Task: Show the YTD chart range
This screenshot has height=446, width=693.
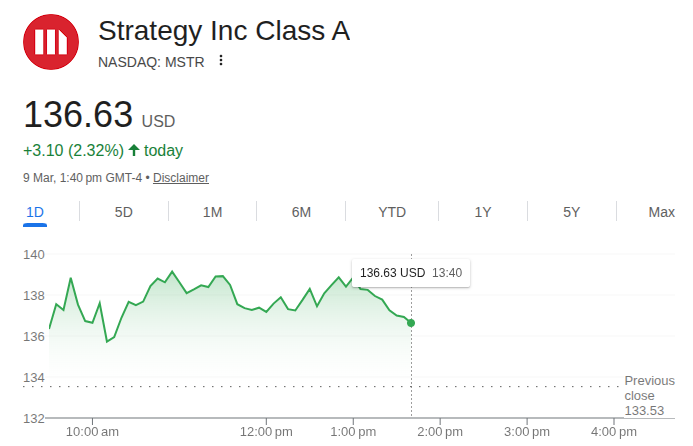Action: (x=392, y=212)
